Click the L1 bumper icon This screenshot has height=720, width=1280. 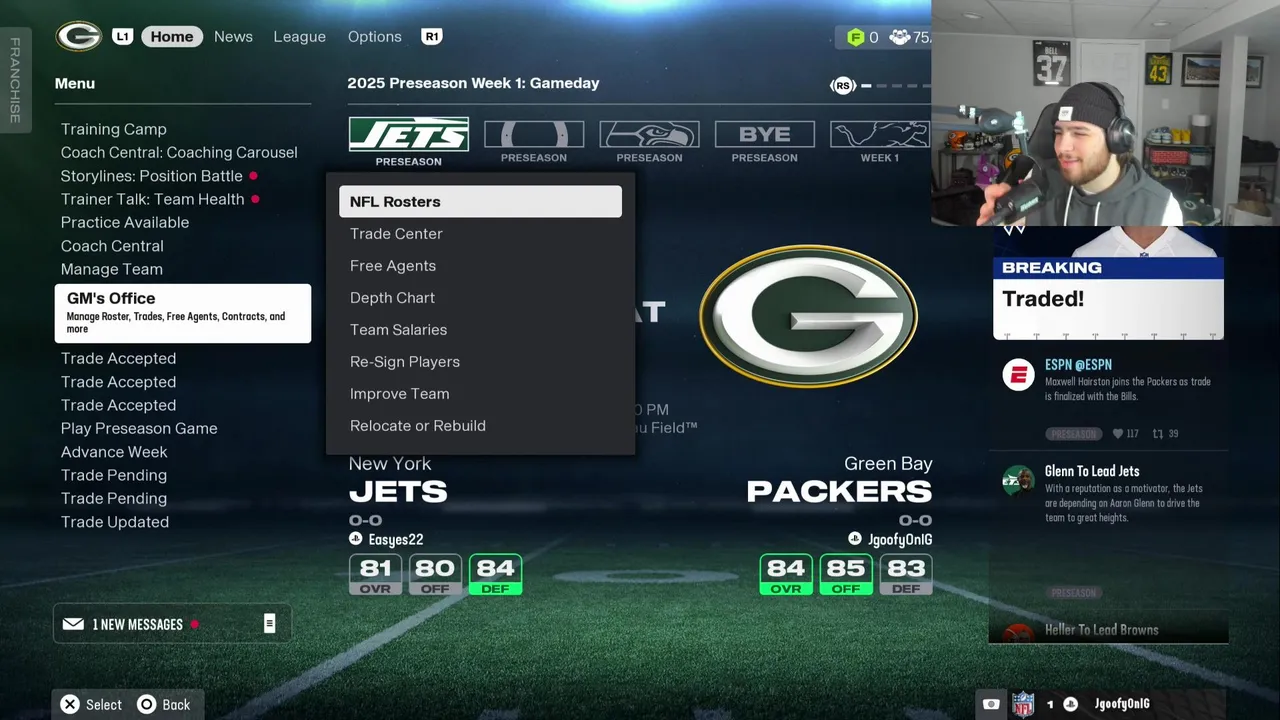pyautogui.click(x=122, y=36)
